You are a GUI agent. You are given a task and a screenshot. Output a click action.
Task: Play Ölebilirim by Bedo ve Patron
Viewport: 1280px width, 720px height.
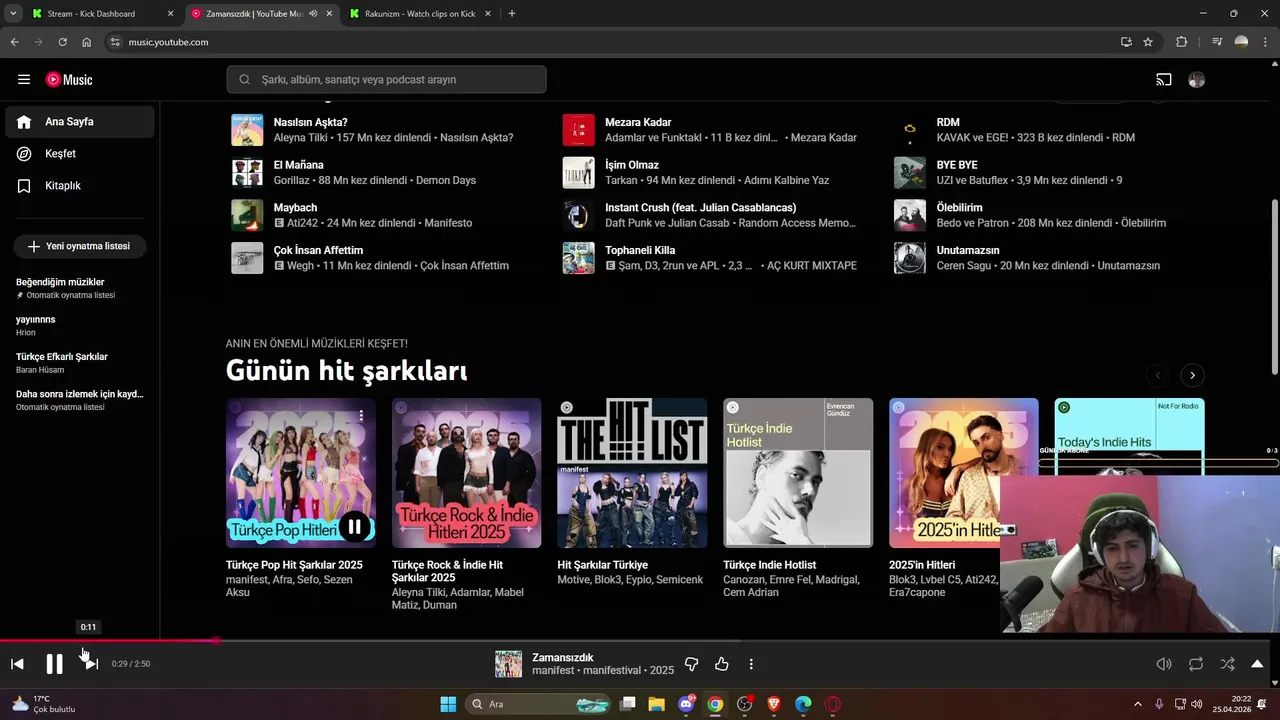910,215
